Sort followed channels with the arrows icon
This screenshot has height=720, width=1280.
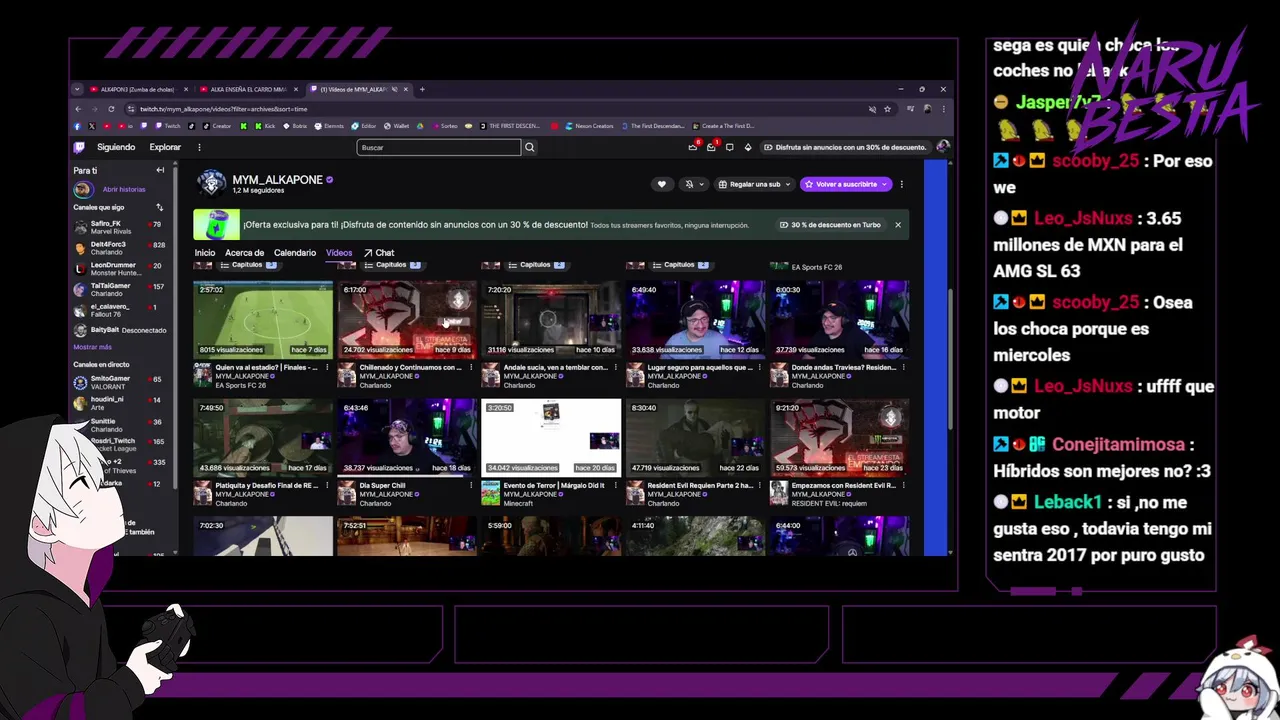(159, 207)
